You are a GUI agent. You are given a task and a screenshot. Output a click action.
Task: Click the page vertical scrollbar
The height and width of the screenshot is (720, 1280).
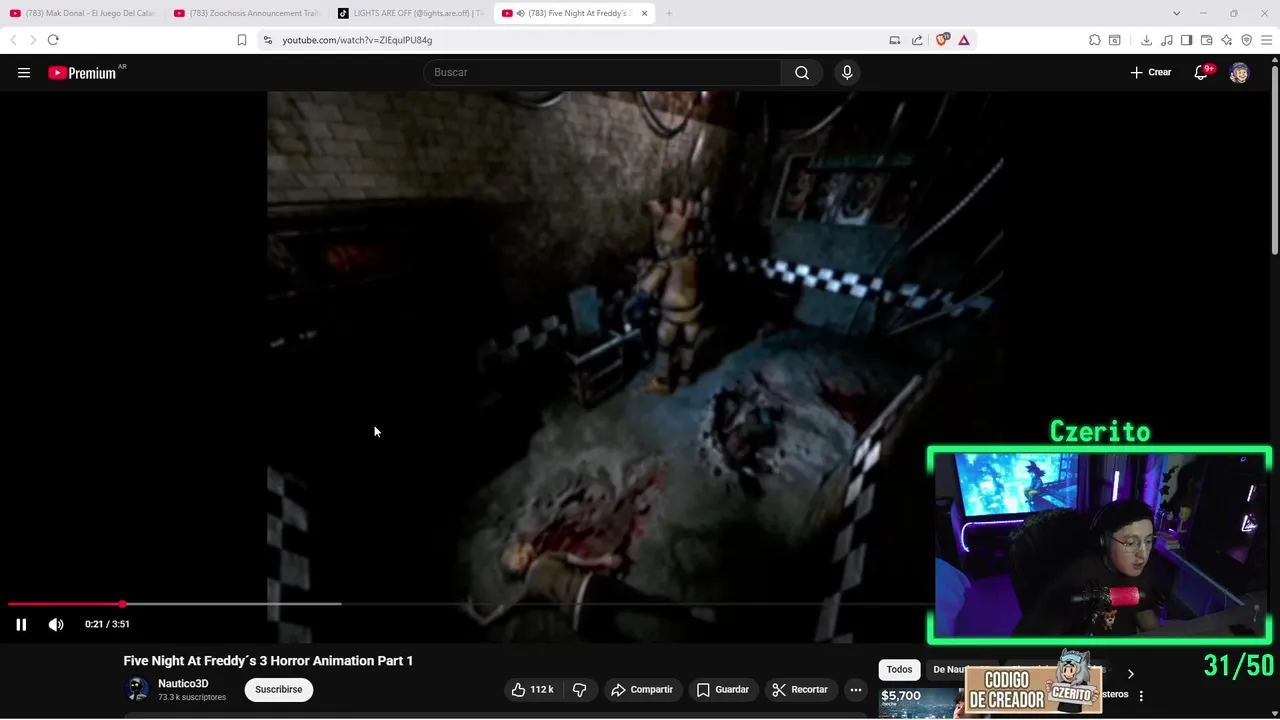[x=1274, y=160]
